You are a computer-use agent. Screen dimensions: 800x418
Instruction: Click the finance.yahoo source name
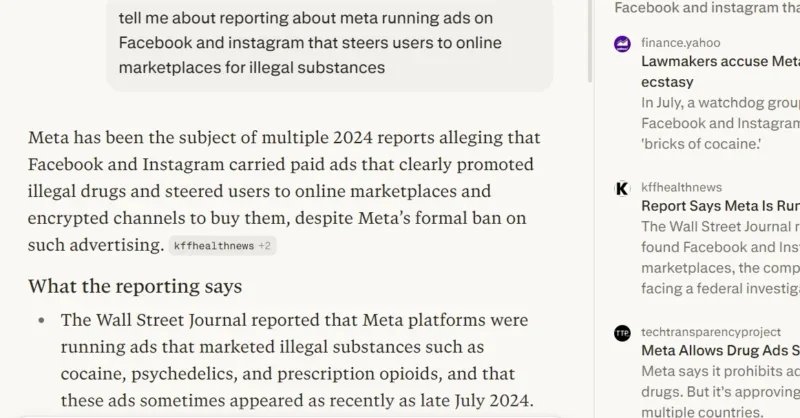pyautogui.click(x=680, y=43)
